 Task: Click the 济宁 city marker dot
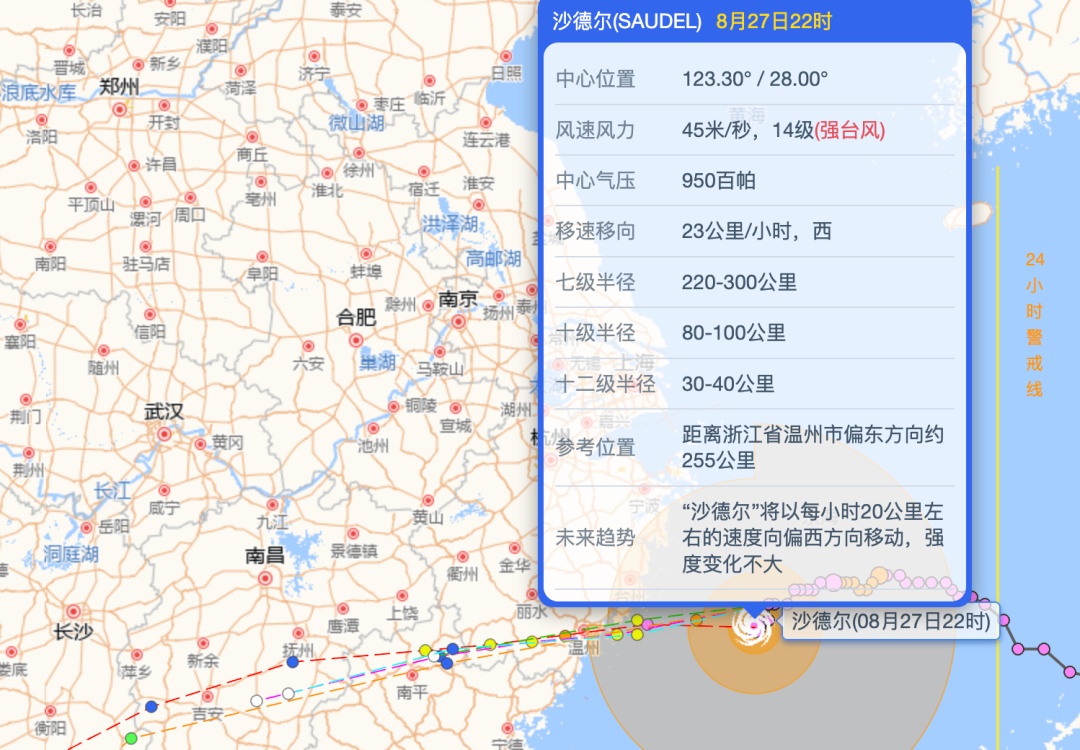(315, 56)
